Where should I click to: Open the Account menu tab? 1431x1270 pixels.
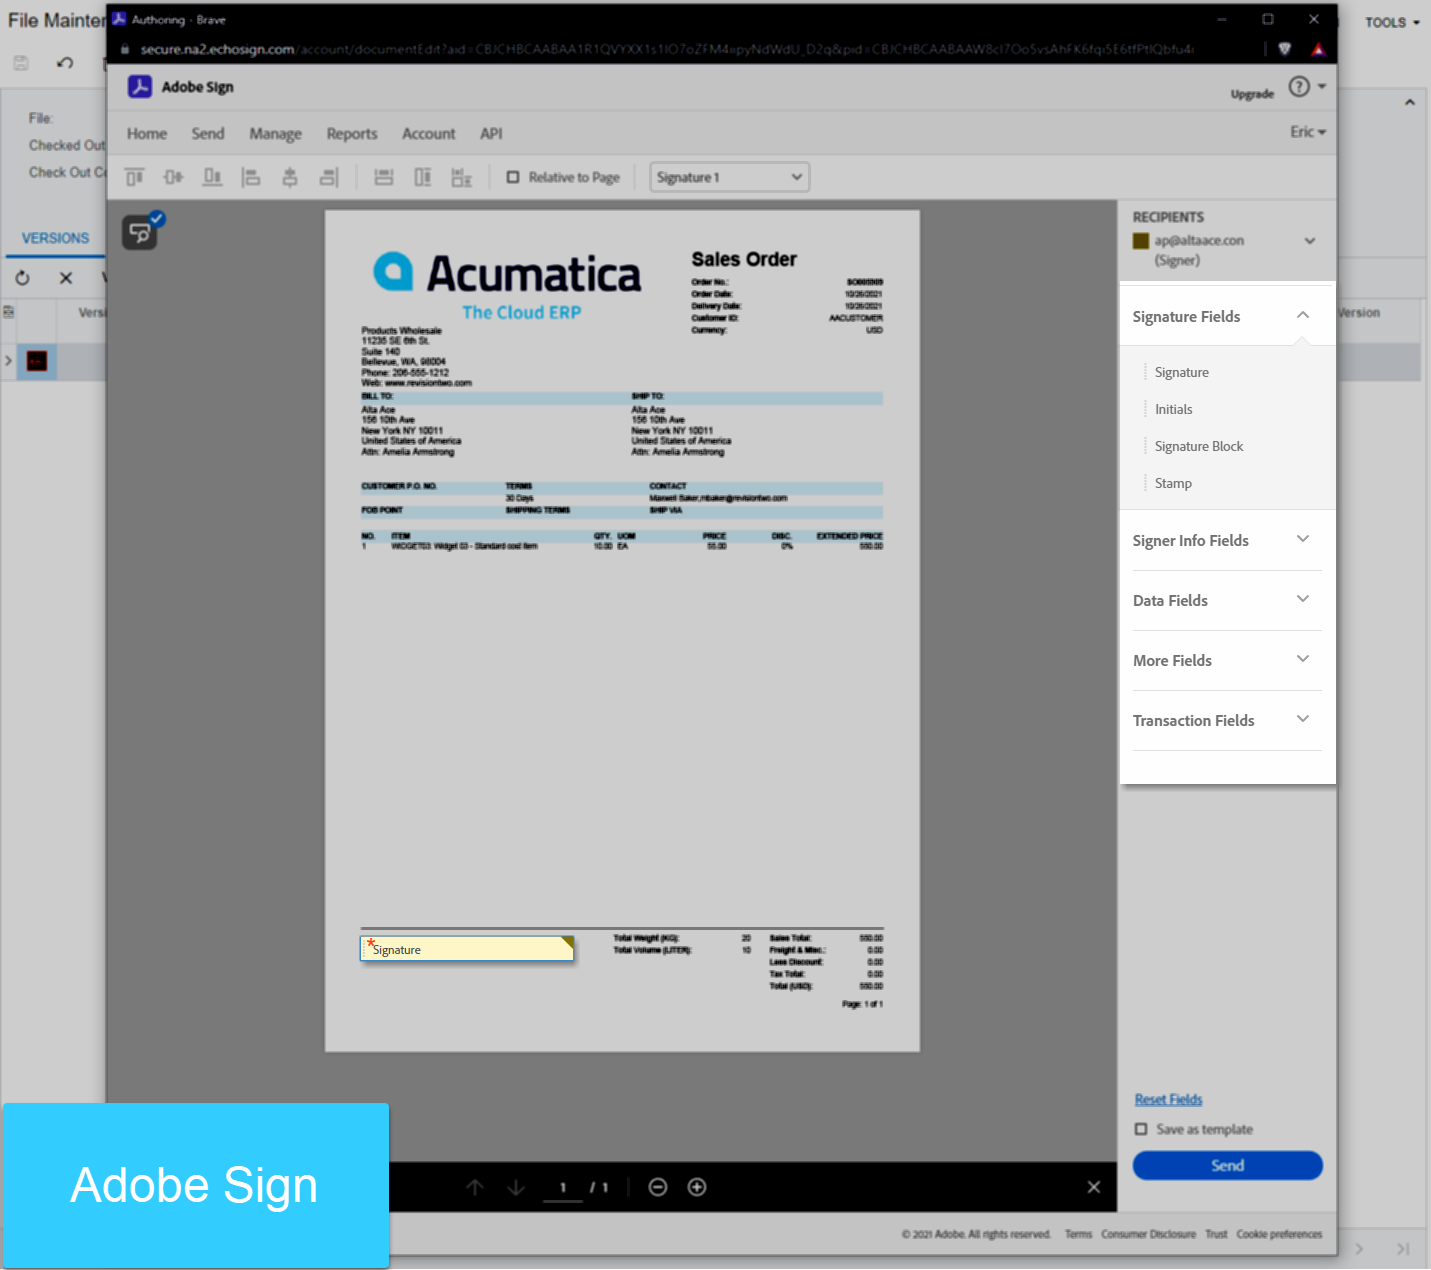428,134
